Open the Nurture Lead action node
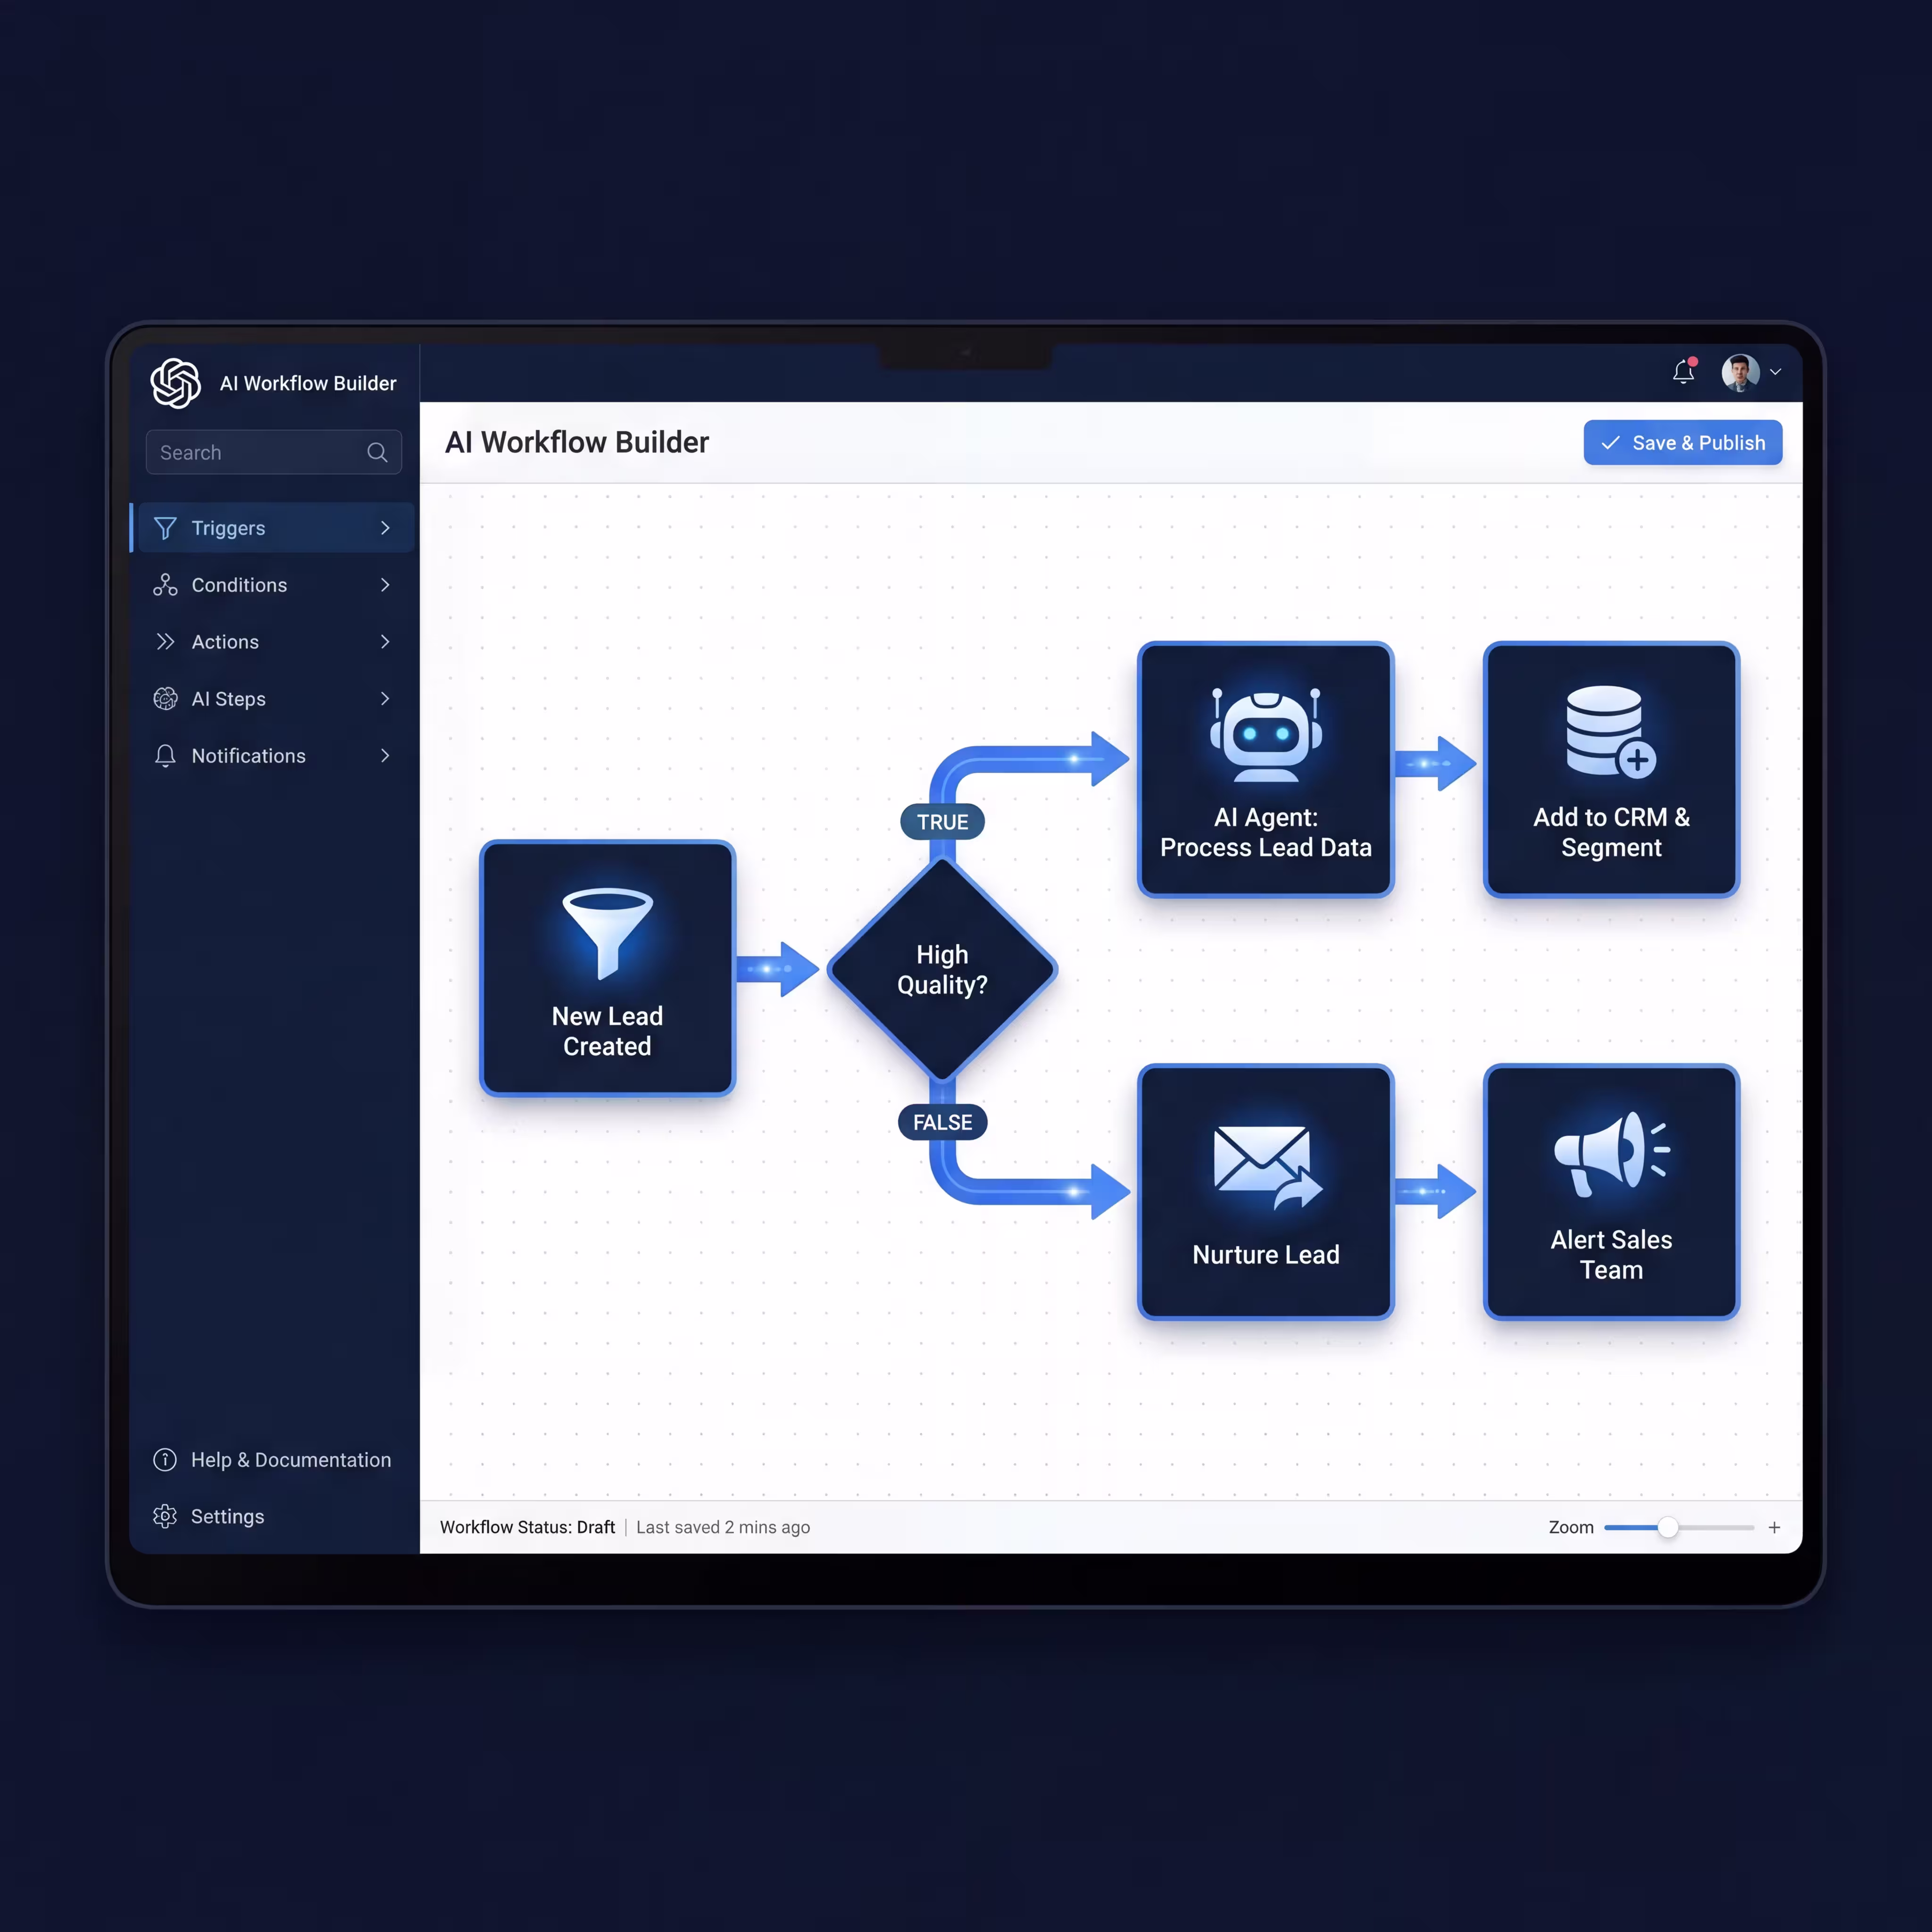Viewport: 1932px width, 1932px height. [x=1265, y=1192]
